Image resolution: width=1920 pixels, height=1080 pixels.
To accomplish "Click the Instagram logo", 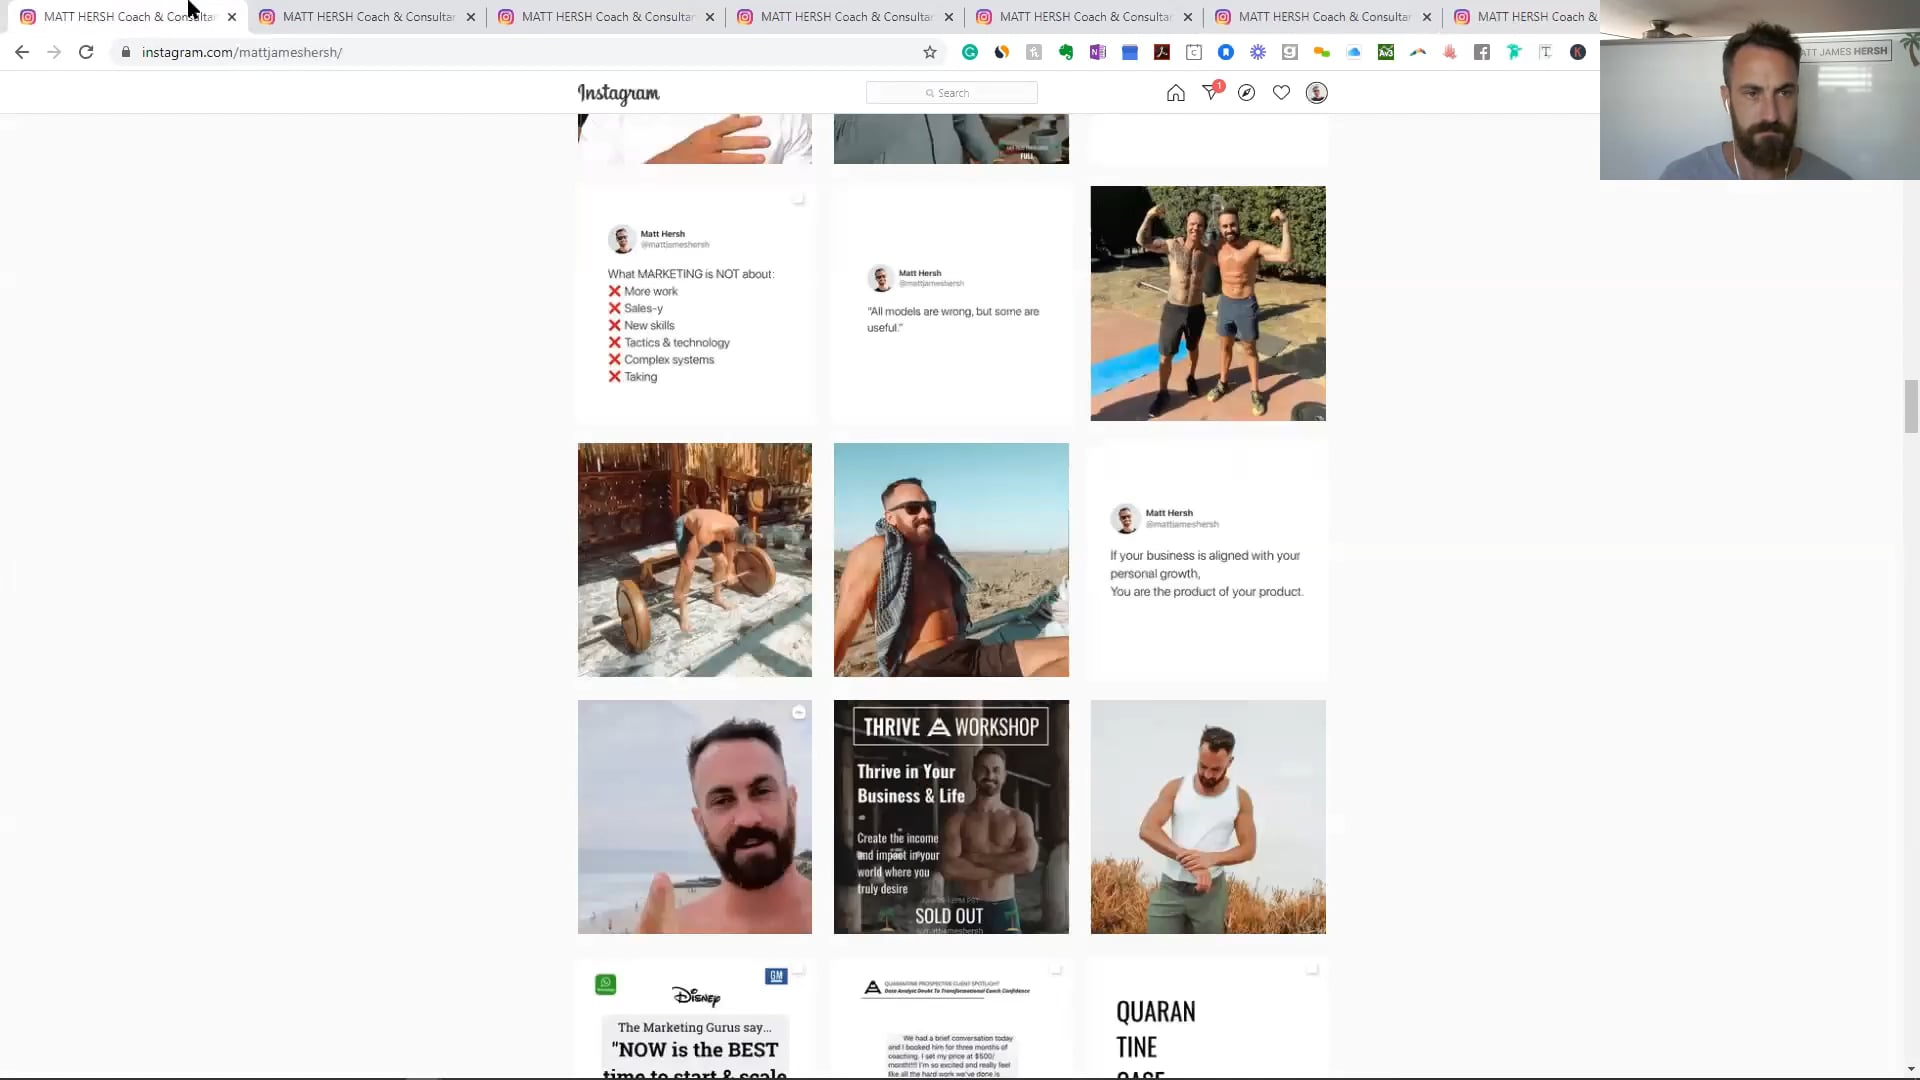I will point(619,93).
